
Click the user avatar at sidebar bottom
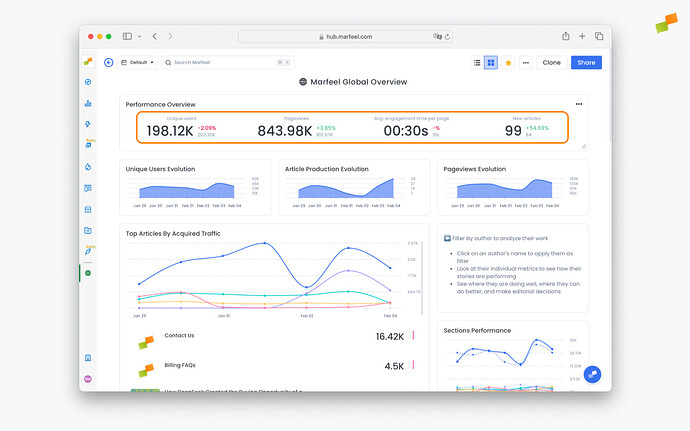pos(88,378)
